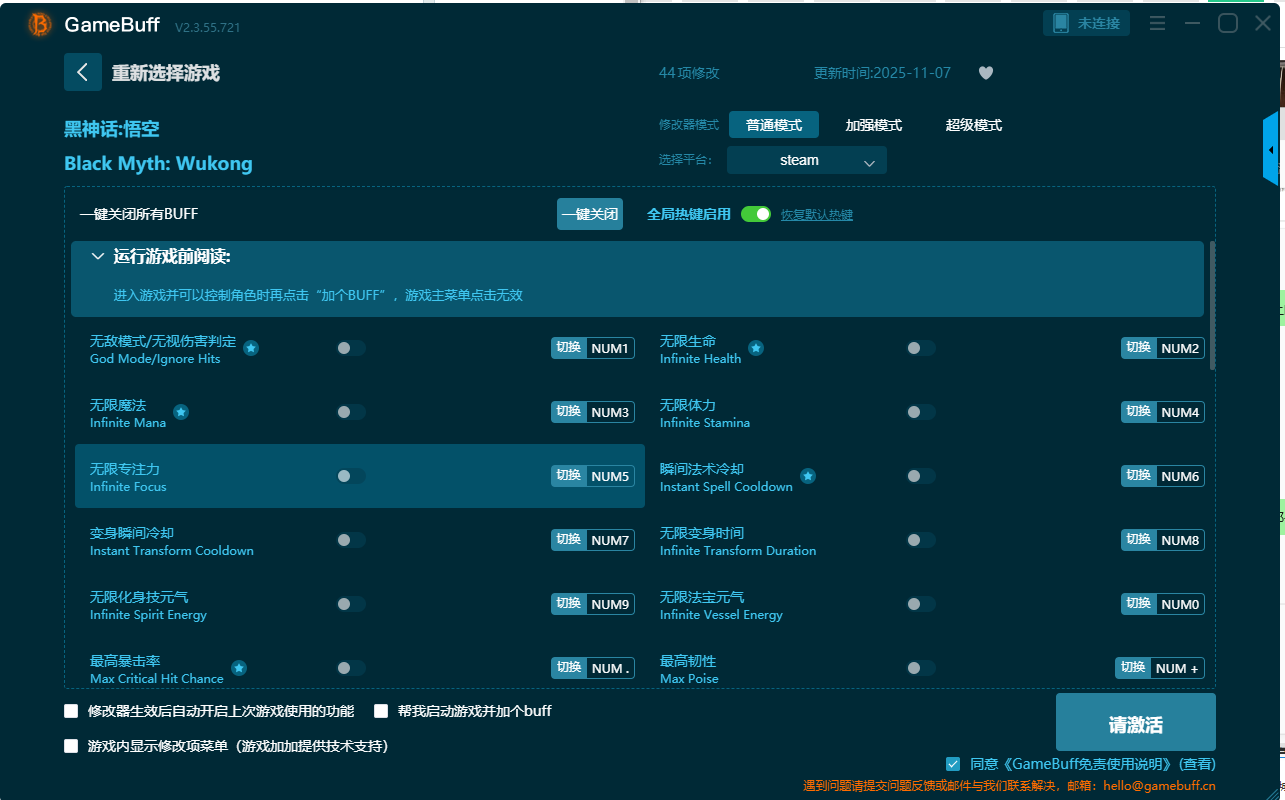Enable the Infinite Health switch
The height and width of the screenshot is (800, 1285).
pyautogui.click(x=921, y=348)
